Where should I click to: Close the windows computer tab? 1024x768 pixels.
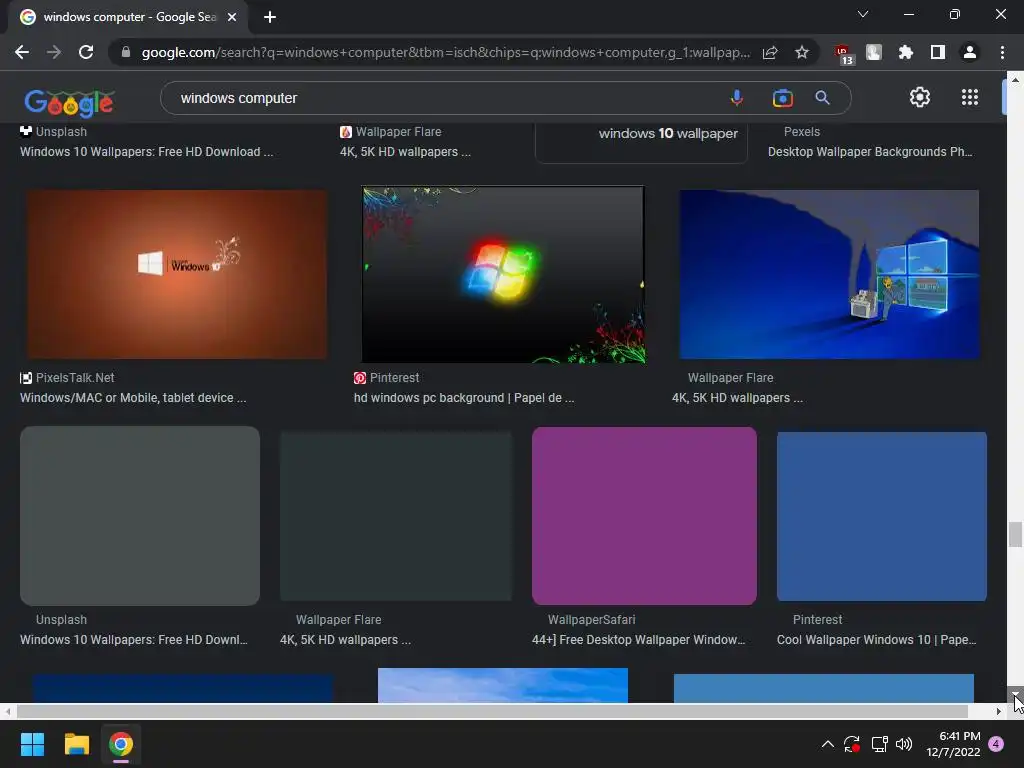tap(232, 17)
